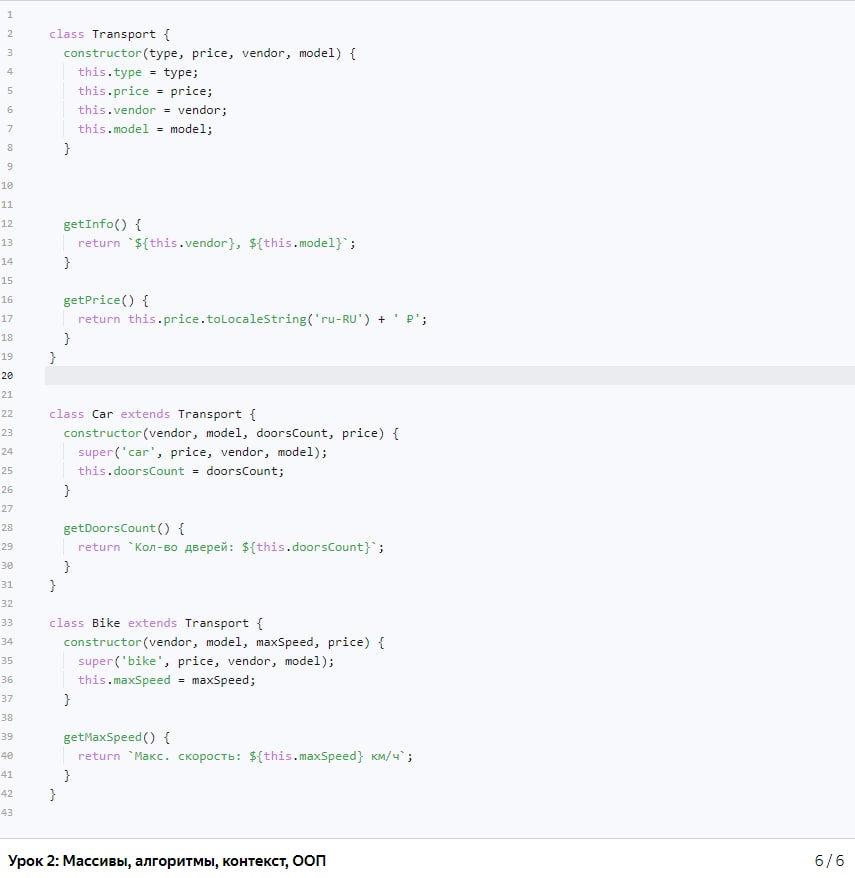
Task: Click 'class Bike extends Transport {' line
Action: pos(156,623)
